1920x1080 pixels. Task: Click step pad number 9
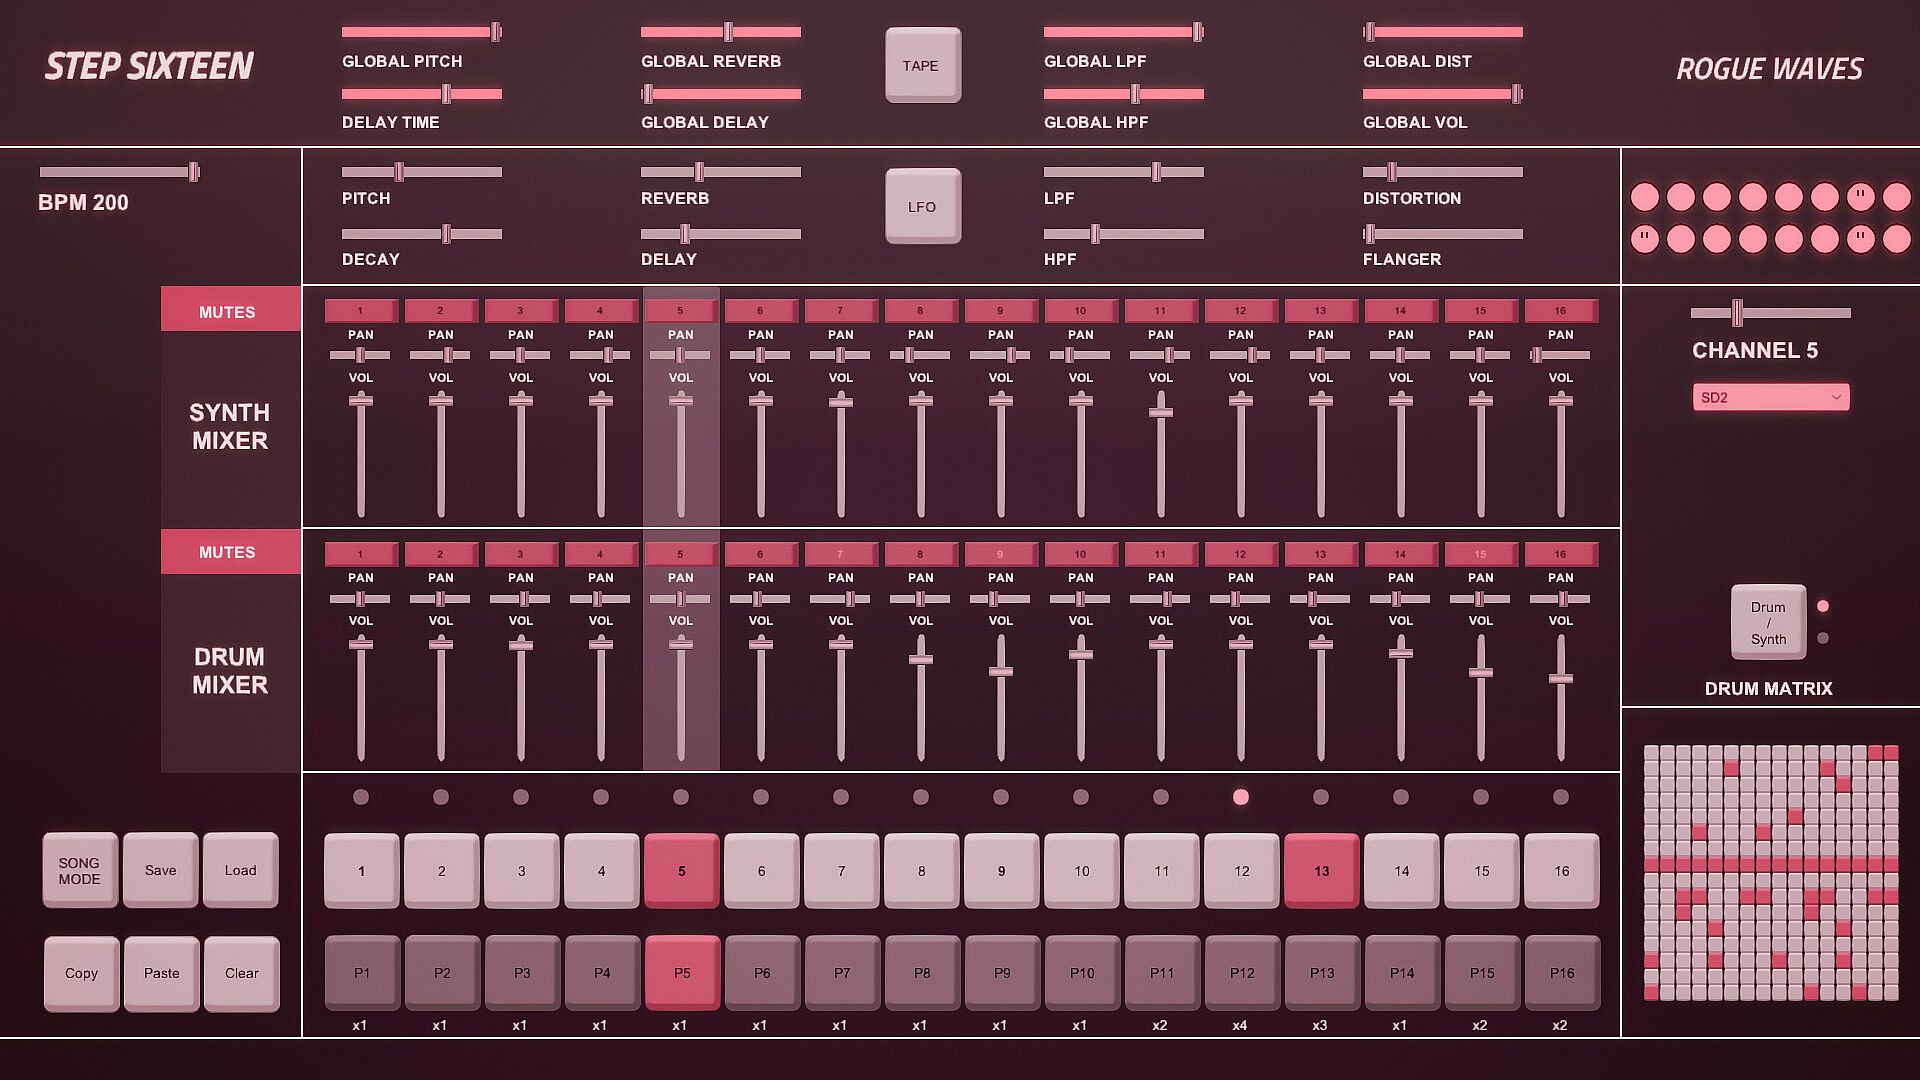(1001, 870)
